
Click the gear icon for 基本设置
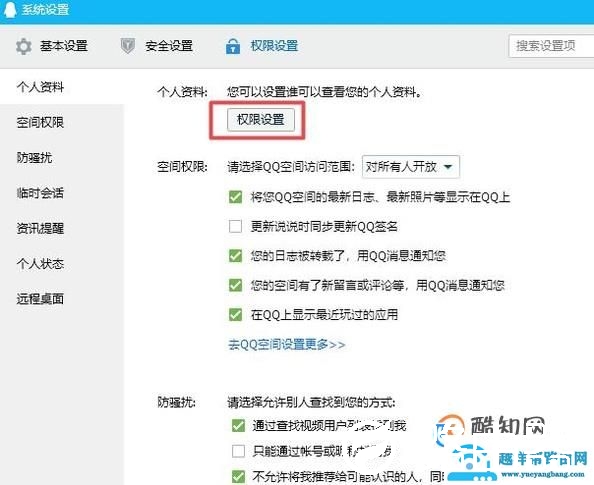coord(24,46)
